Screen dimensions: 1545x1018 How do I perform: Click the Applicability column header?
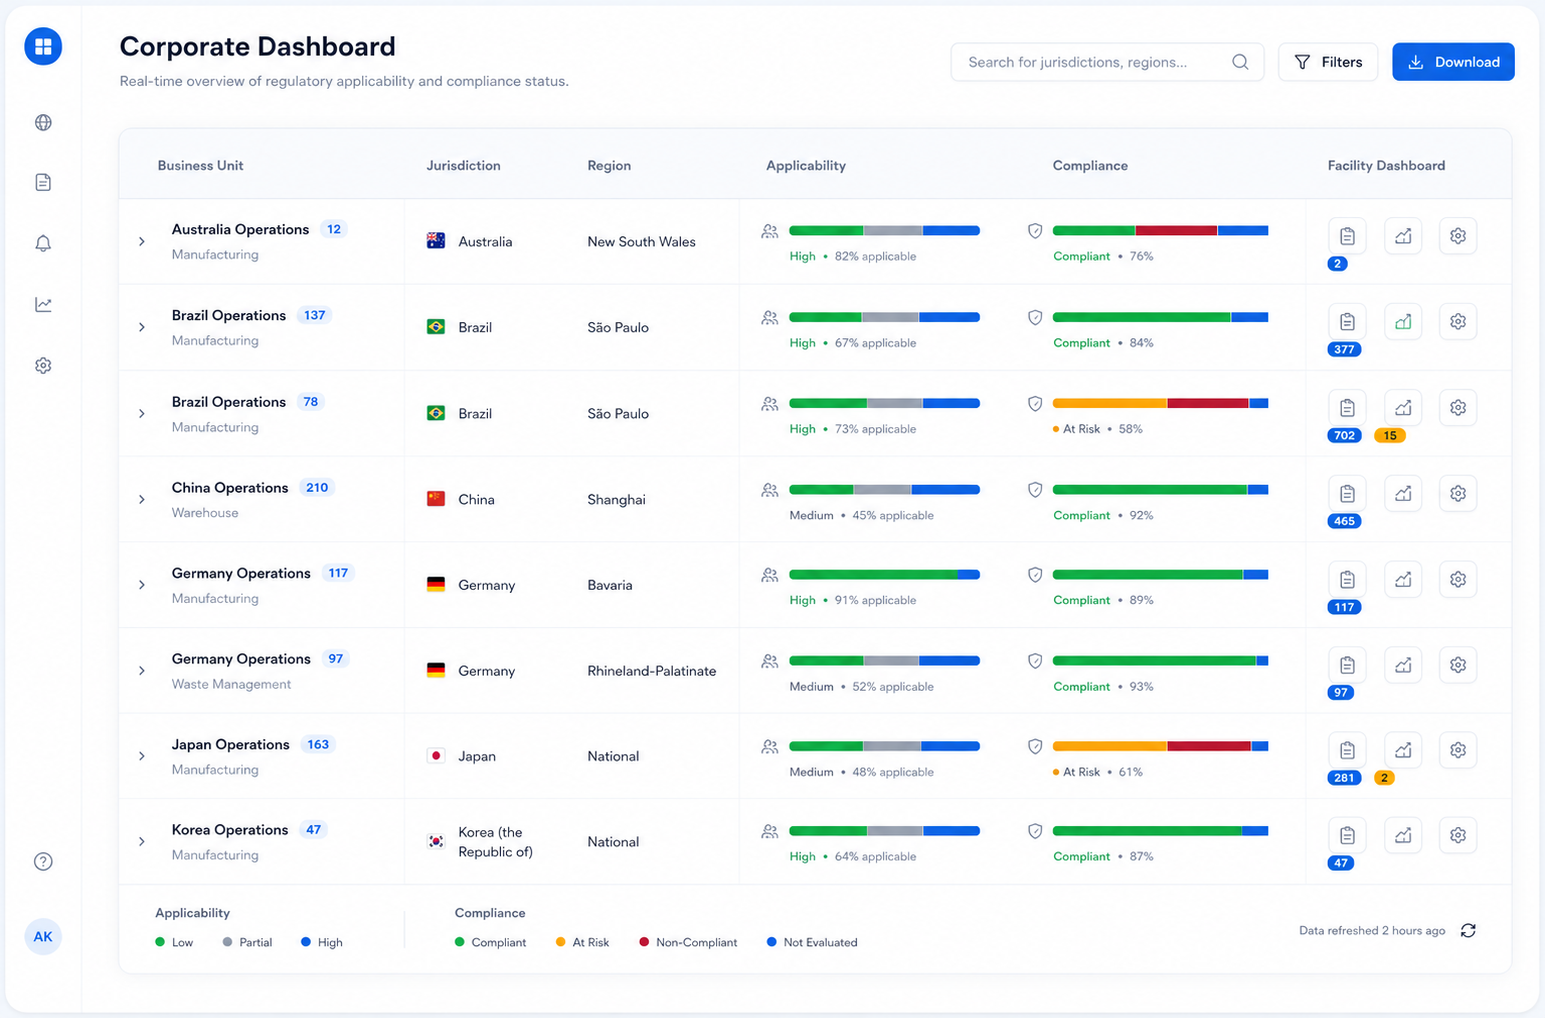[806, 166]
